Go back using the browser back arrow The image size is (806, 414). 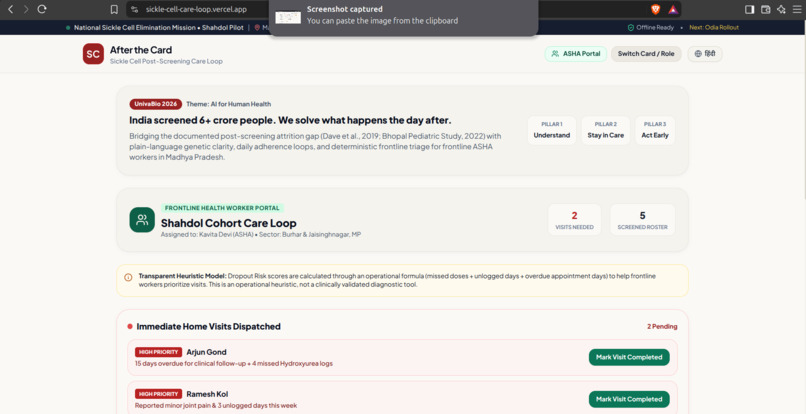point(10,9)
